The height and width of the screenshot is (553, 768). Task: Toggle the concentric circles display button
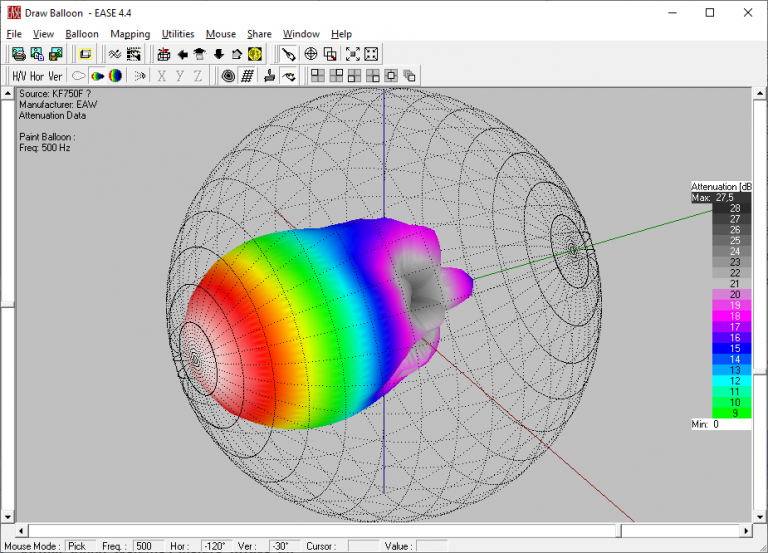[x=228, y=76]
